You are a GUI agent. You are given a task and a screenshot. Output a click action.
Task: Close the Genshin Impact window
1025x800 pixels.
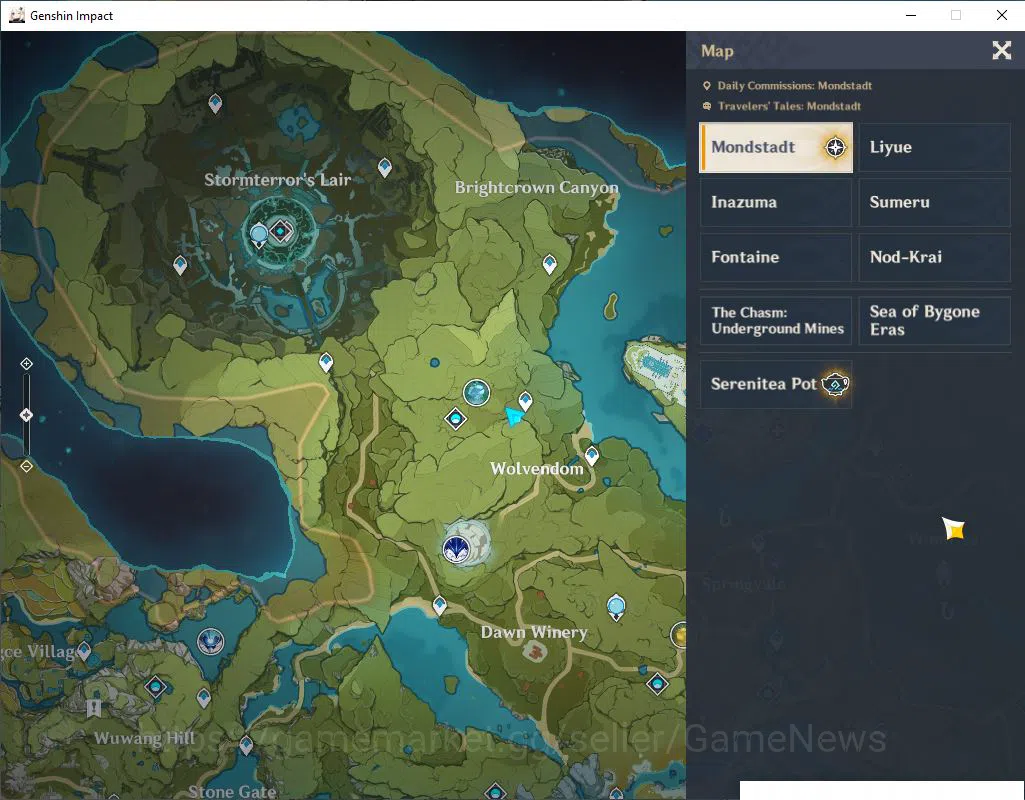pos(1001,15)
